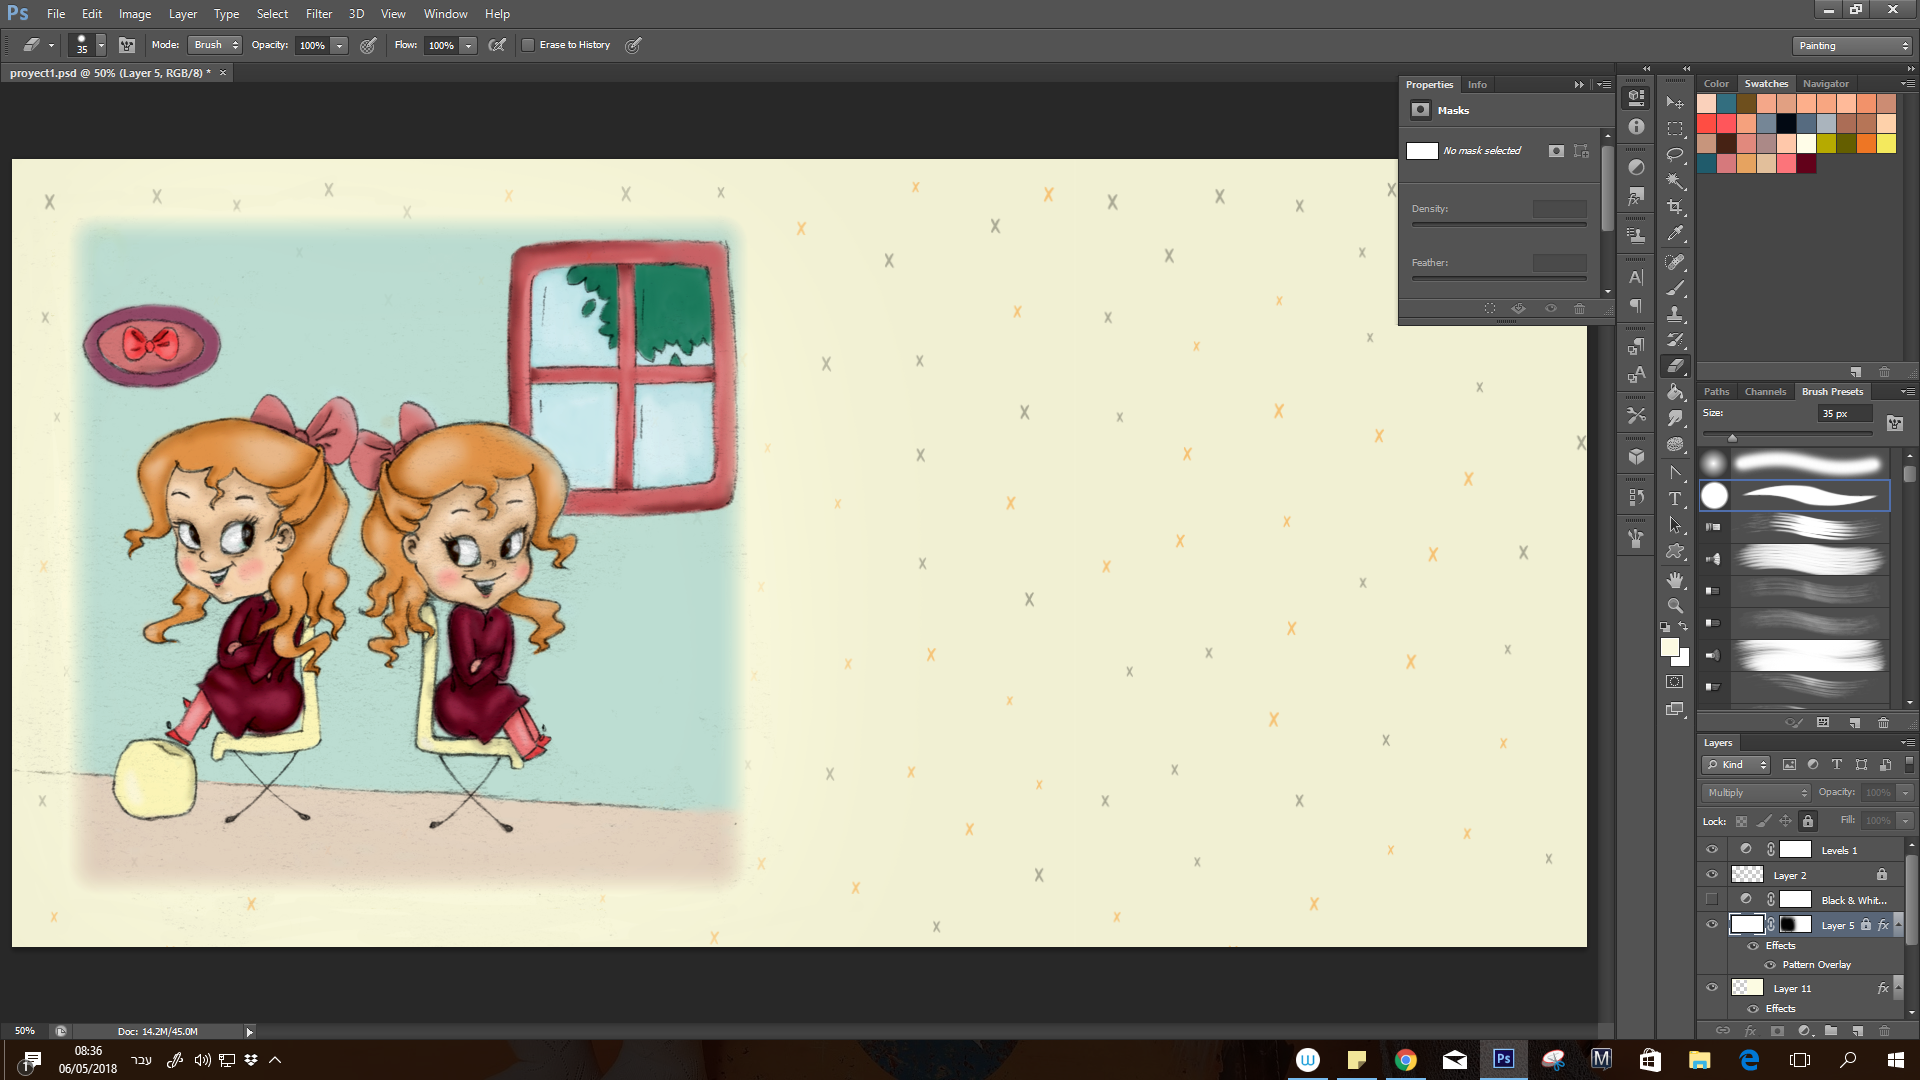Switch to the Channels tab
This screenshot has width=1920, height=1080.
(1765, 391)
